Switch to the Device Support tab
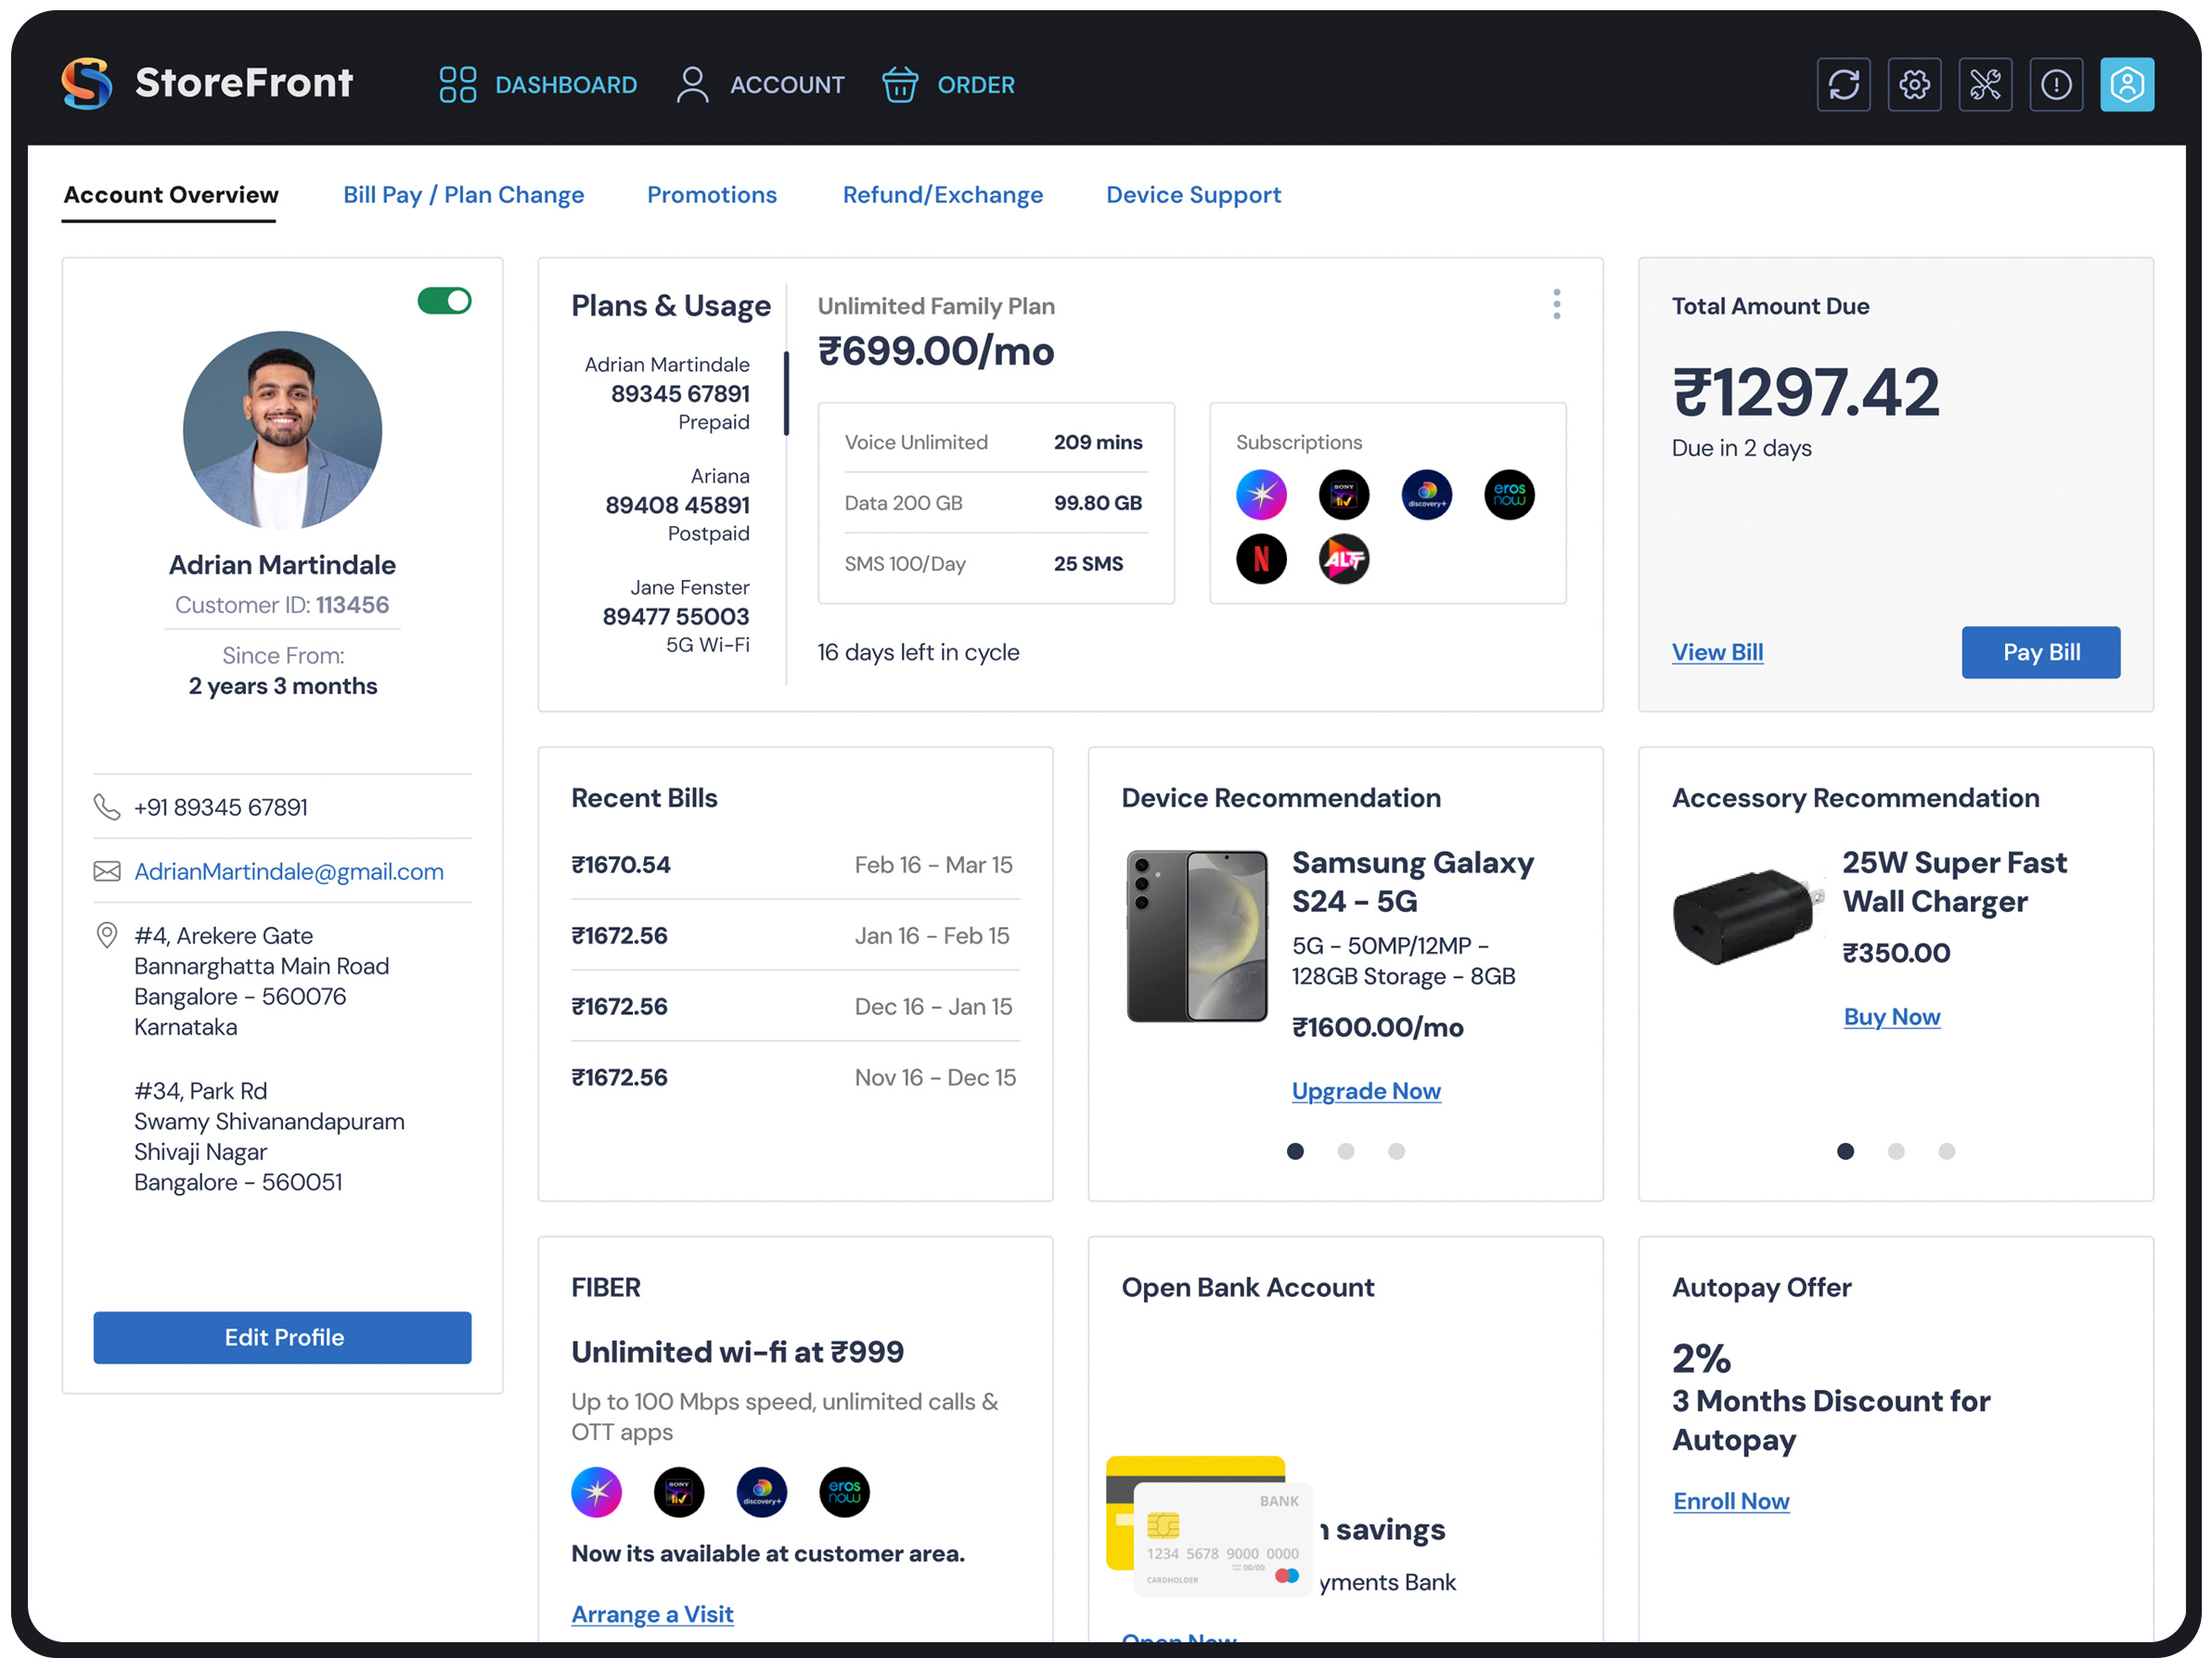This screenshot has height=1671, width=2212. [x=1193, y=194]
